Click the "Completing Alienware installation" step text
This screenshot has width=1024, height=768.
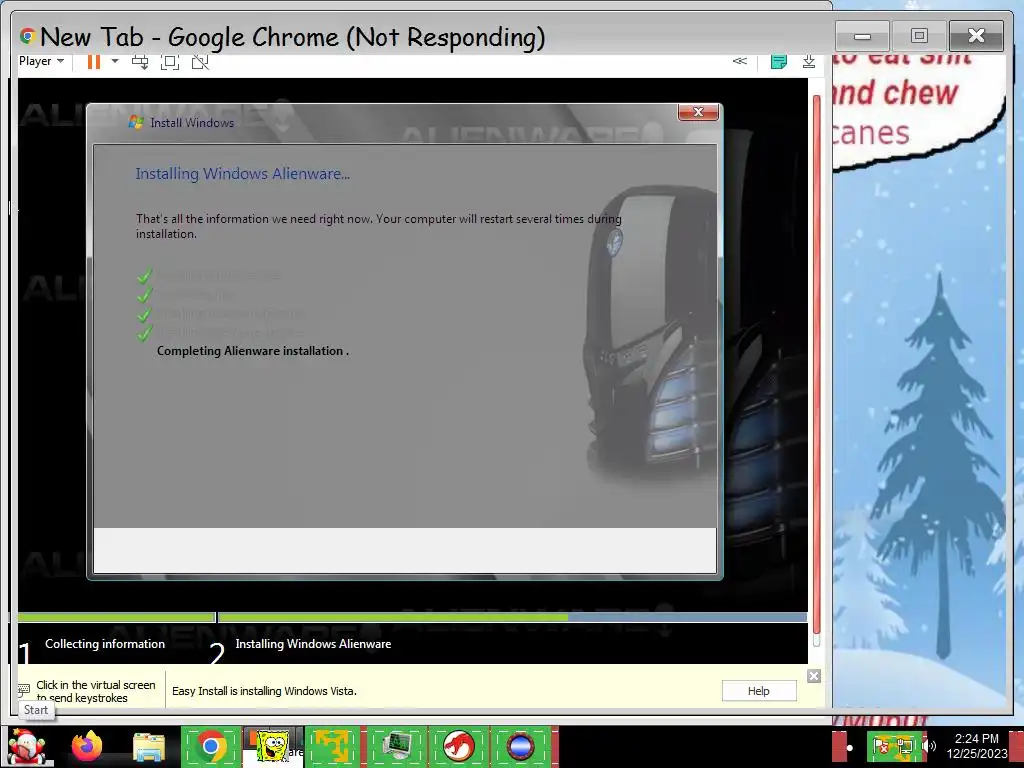point(253,351)
